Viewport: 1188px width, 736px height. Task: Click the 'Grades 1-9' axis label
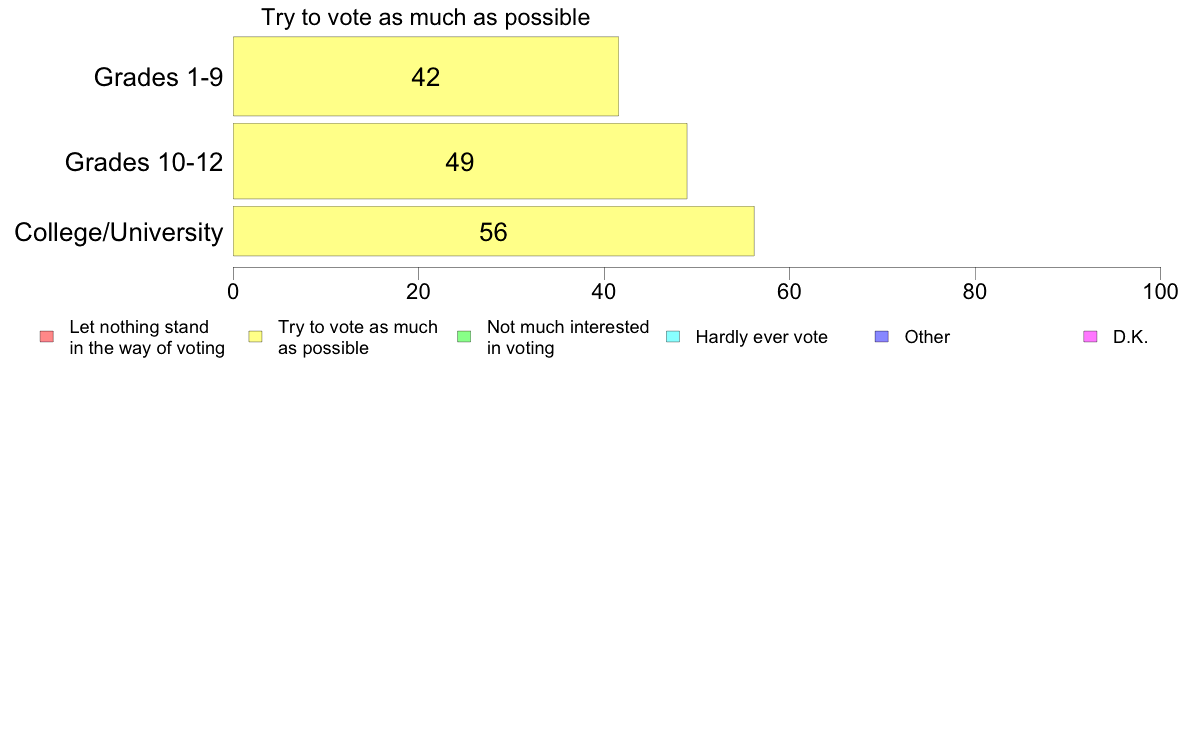tap(158, 77)
